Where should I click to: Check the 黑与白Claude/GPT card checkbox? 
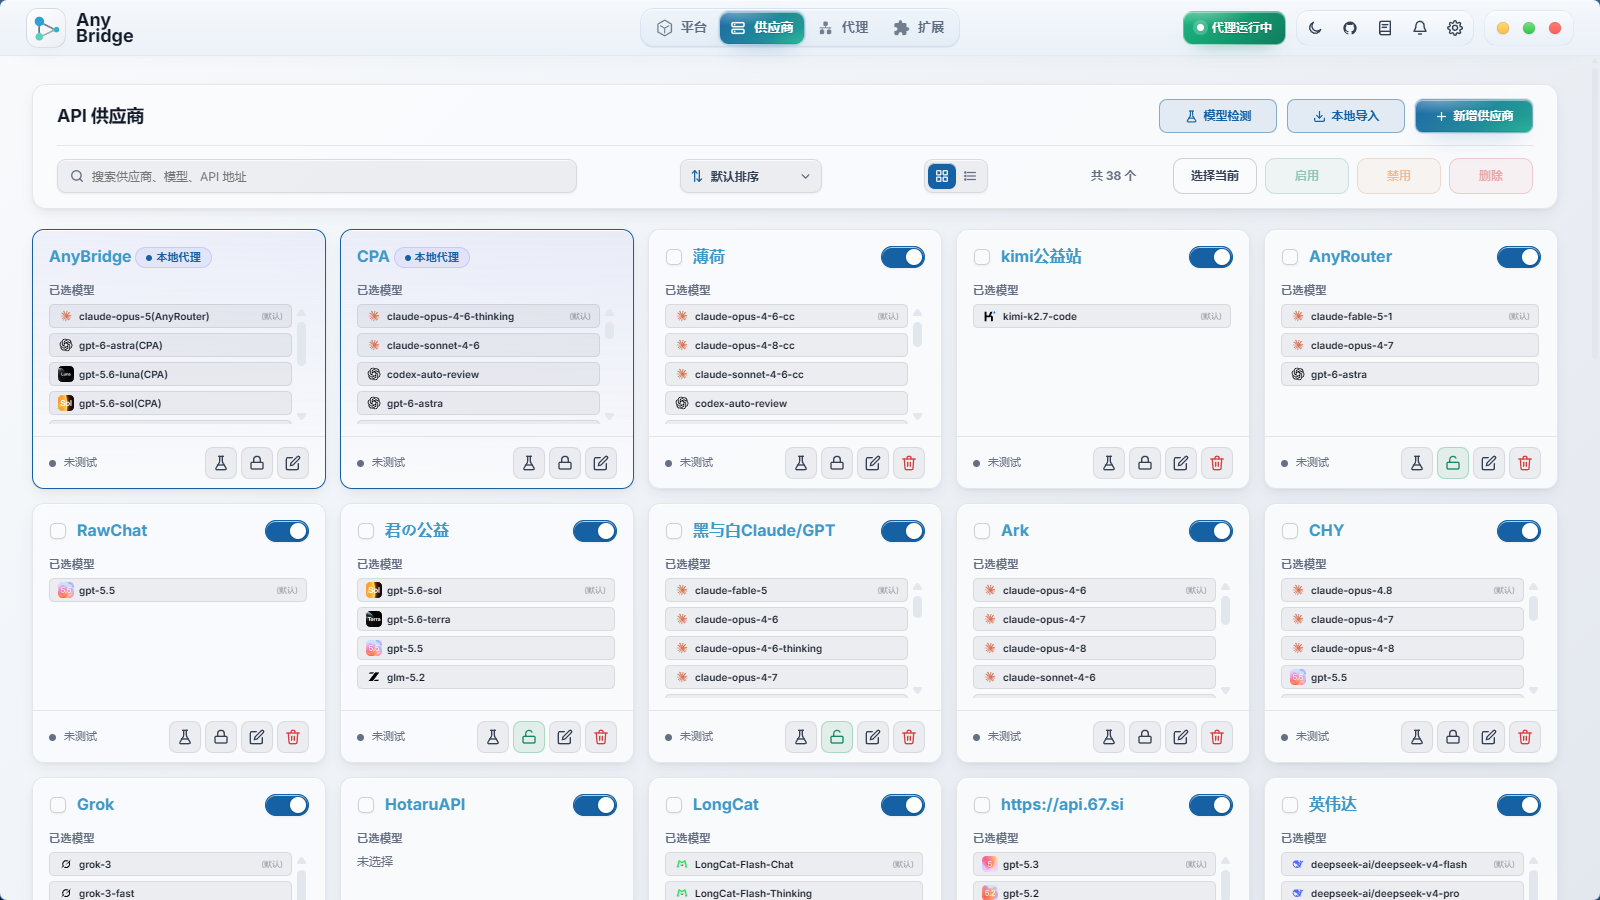(x=674, y=531)
